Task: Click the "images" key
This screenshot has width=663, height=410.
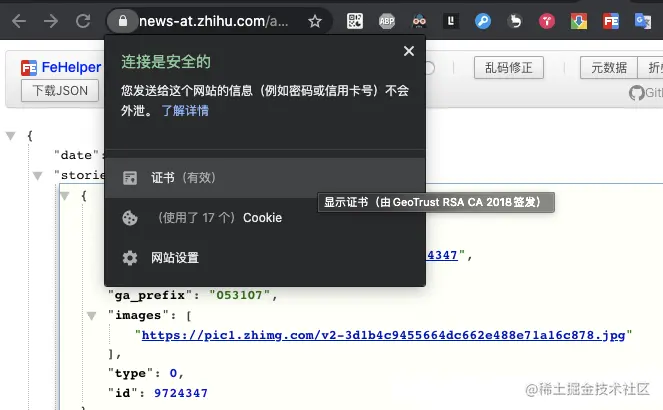Action: coord(138,315)
